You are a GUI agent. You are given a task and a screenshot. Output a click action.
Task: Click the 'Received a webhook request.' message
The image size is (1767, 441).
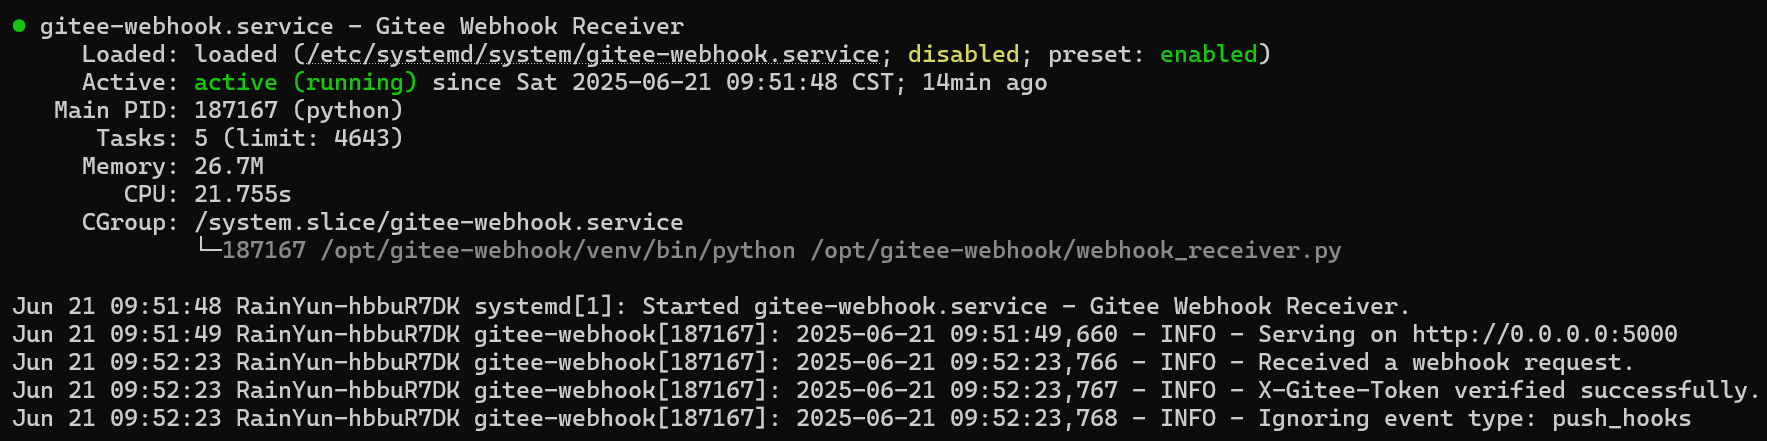[1445, 362]
